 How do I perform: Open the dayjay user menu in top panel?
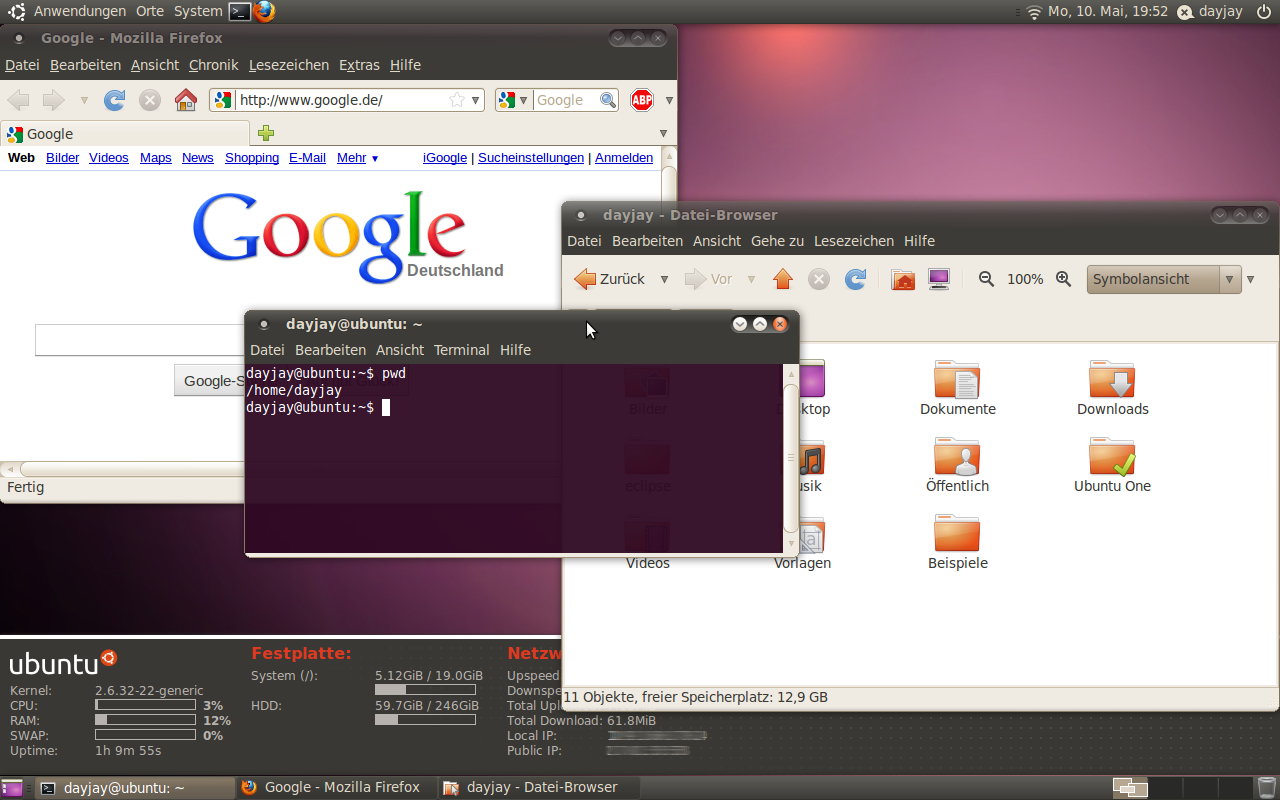tap(1210, 12)
